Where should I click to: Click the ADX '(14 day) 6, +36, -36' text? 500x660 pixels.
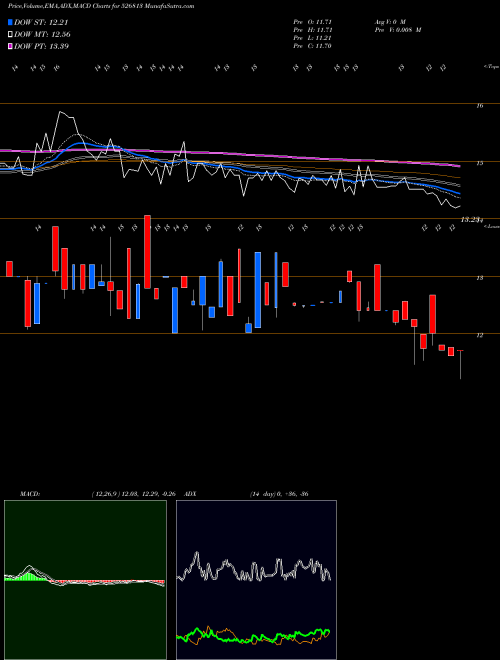coord(279,494)
